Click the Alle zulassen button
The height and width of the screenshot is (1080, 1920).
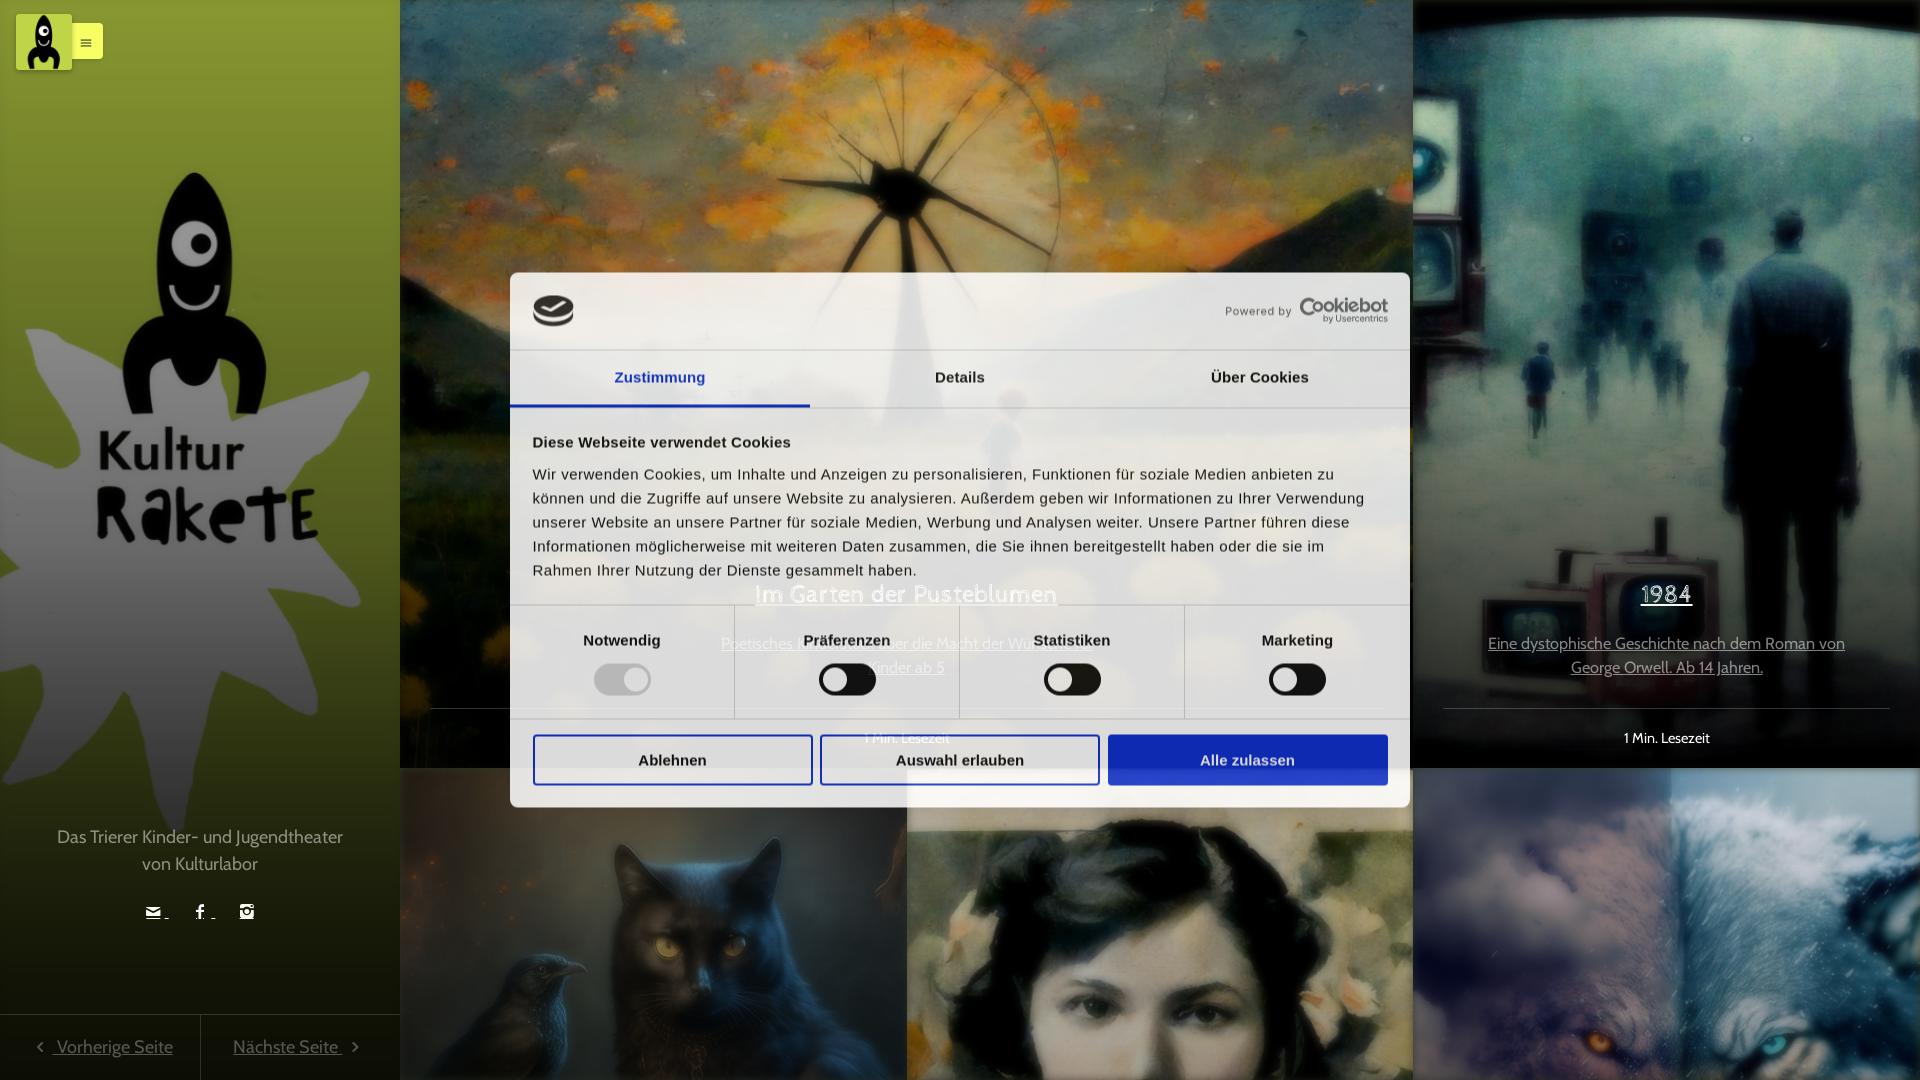tap(1247, 760)
